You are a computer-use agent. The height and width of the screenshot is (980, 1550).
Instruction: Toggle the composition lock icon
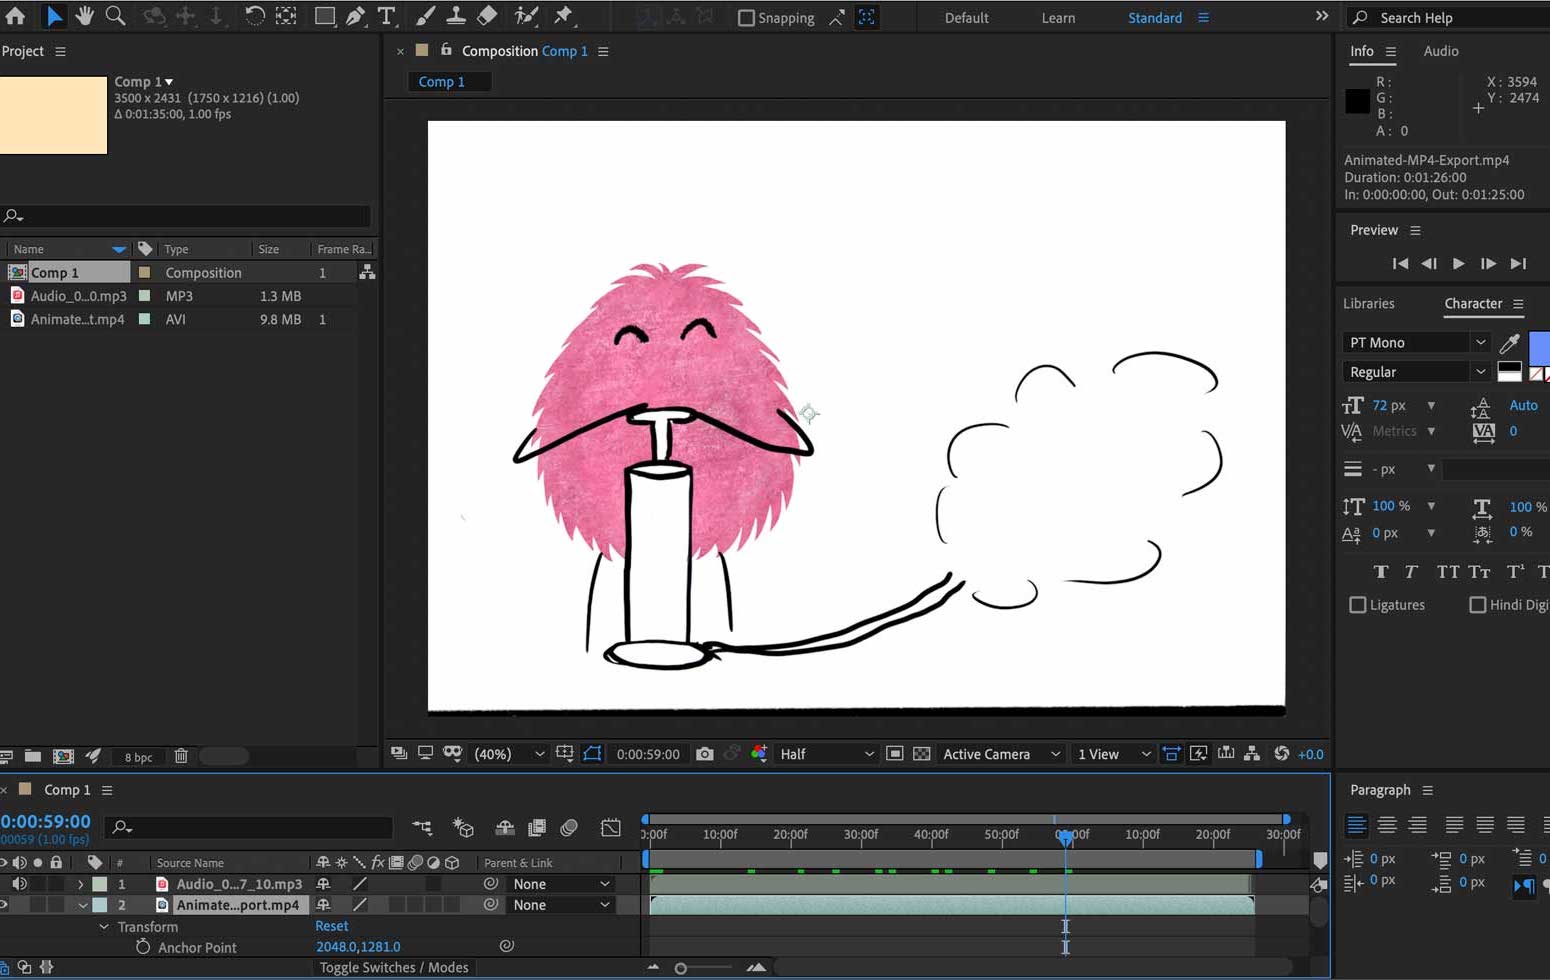pos(446,50)
